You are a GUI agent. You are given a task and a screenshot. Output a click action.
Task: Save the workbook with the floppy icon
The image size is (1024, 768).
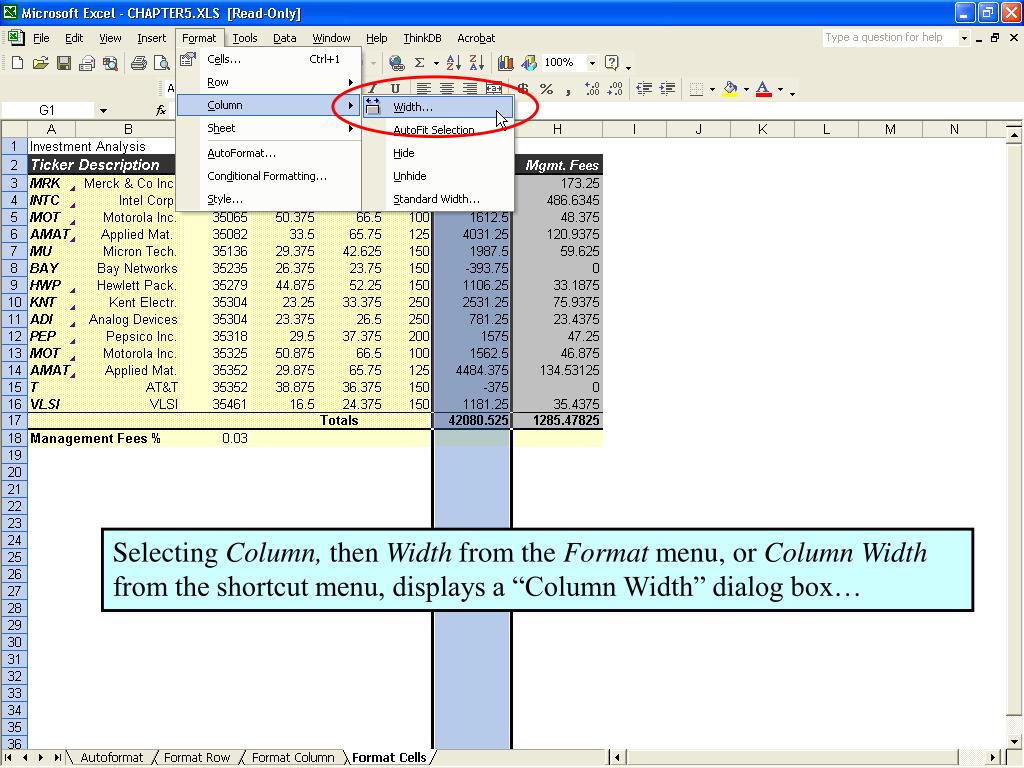coord(63,63)
